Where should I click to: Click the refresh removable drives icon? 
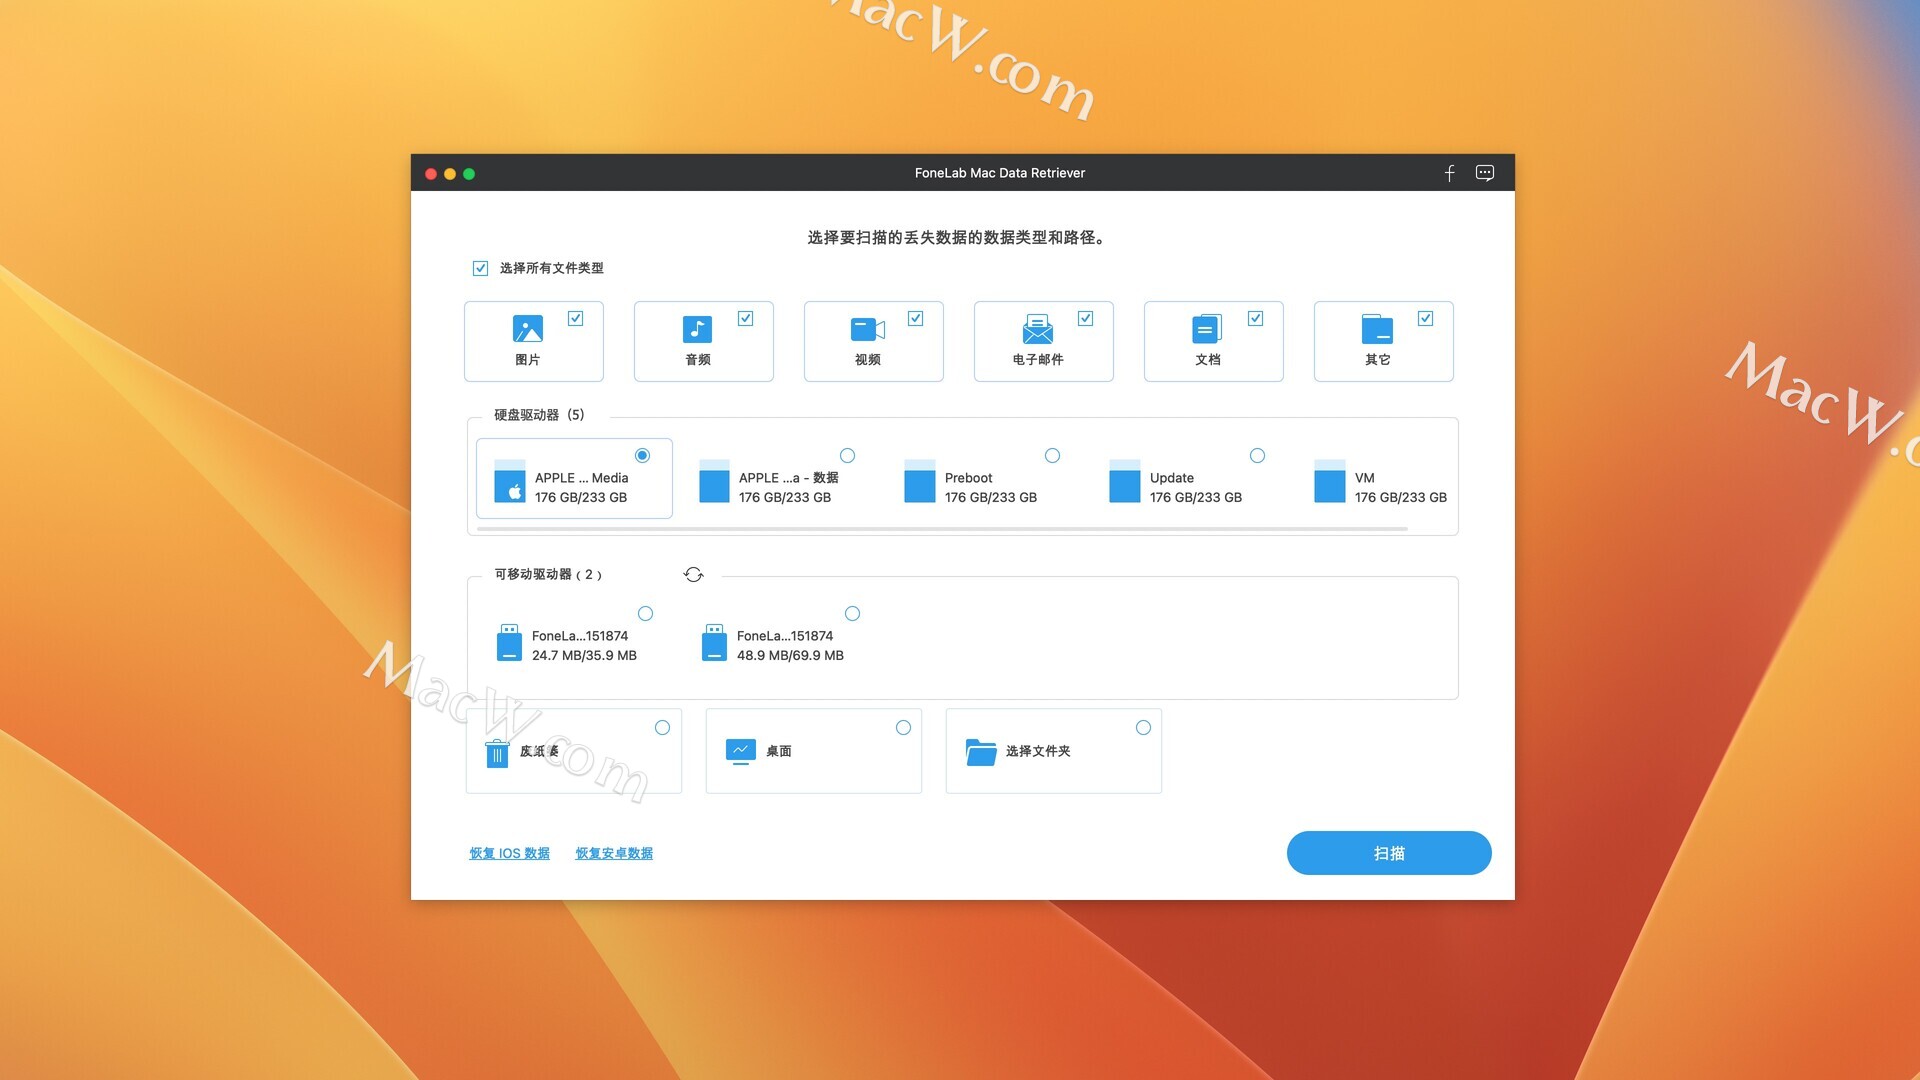pos(693,575)
